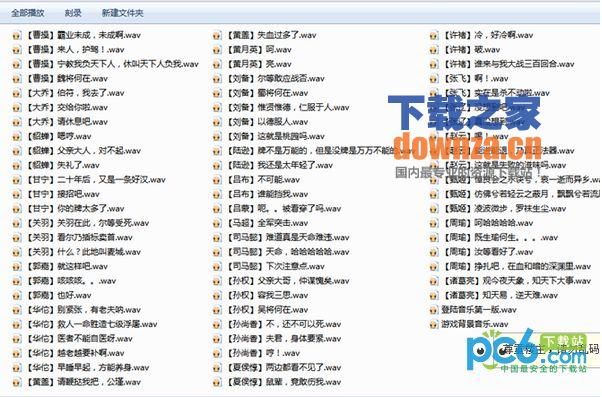Select the file 【夏侯惇】鼠辈，竟敢伤我.wav
The image size is (602, 397).
[277, 382]
